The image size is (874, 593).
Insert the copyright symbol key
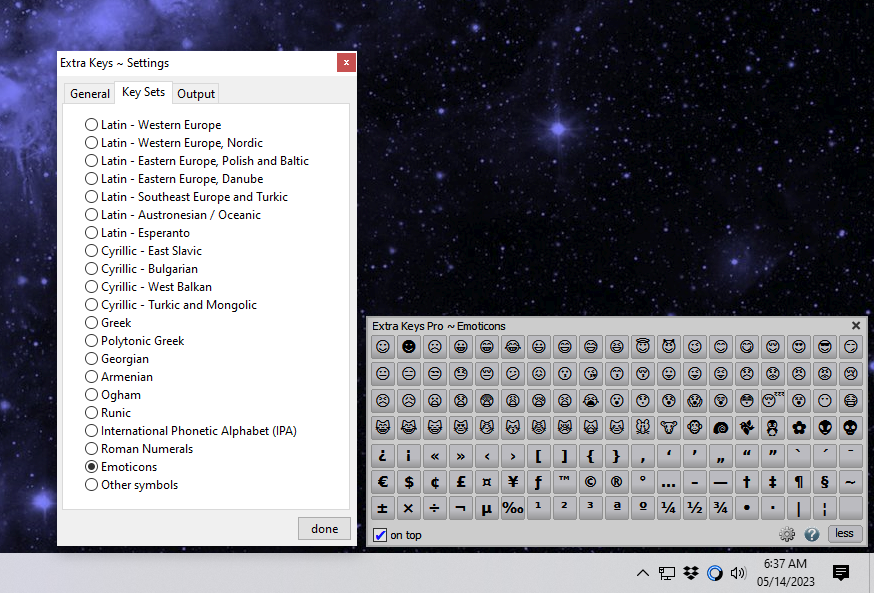[x=590, y=482]
